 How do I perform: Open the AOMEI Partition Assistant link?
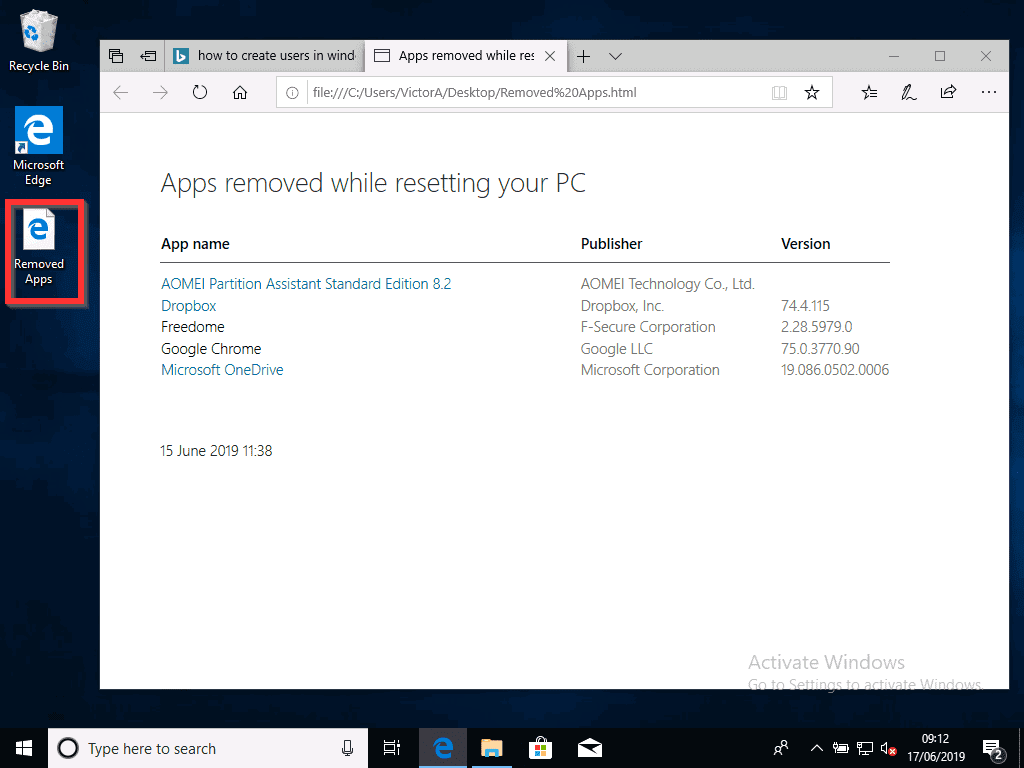point(306,284)
